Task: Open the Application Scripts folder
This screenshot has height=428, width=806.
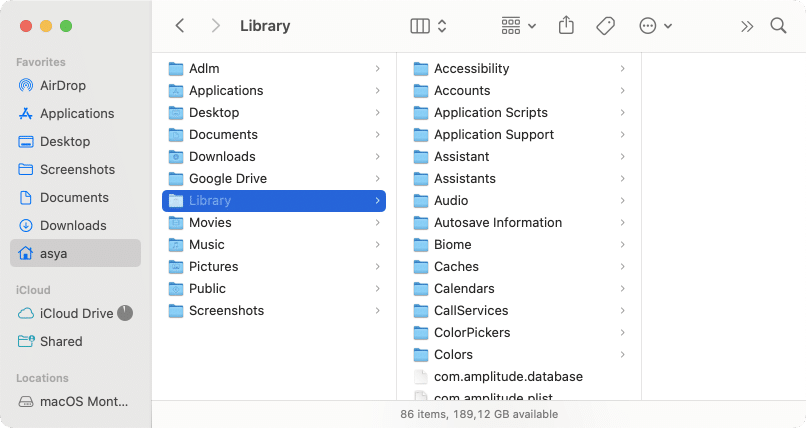Action: (519, 113)
